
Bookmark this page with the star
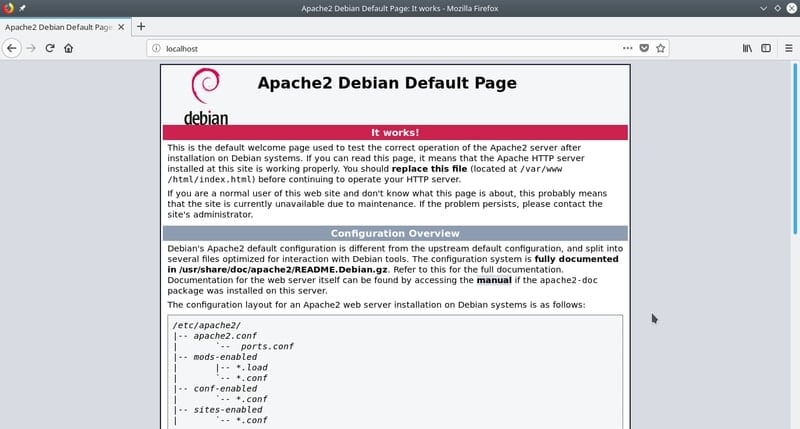[x=661, y=48]
